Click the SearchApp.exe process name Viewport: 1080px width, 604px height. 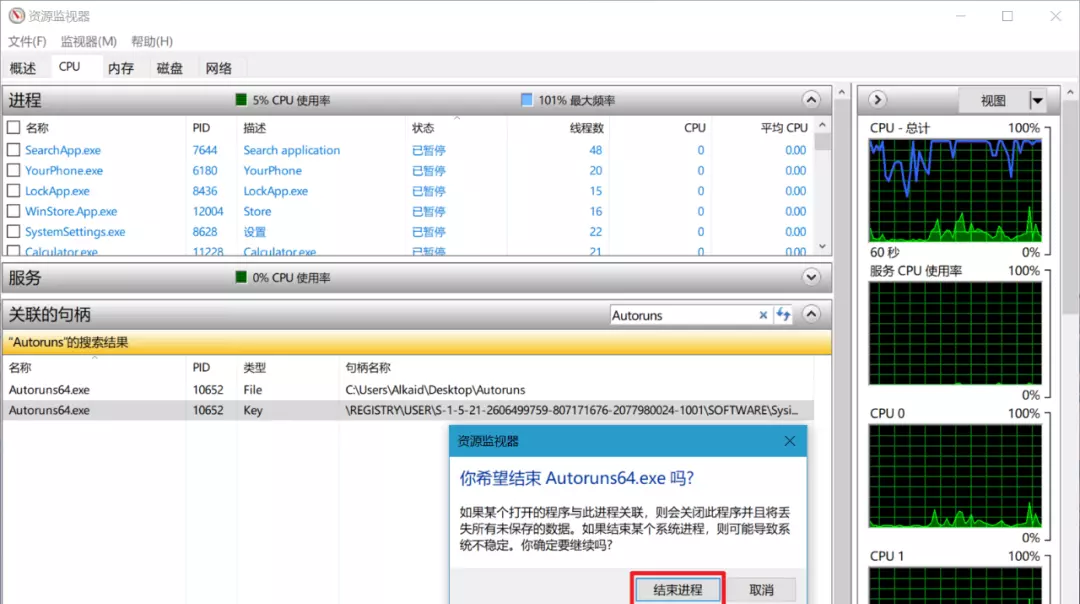(63, 149)
